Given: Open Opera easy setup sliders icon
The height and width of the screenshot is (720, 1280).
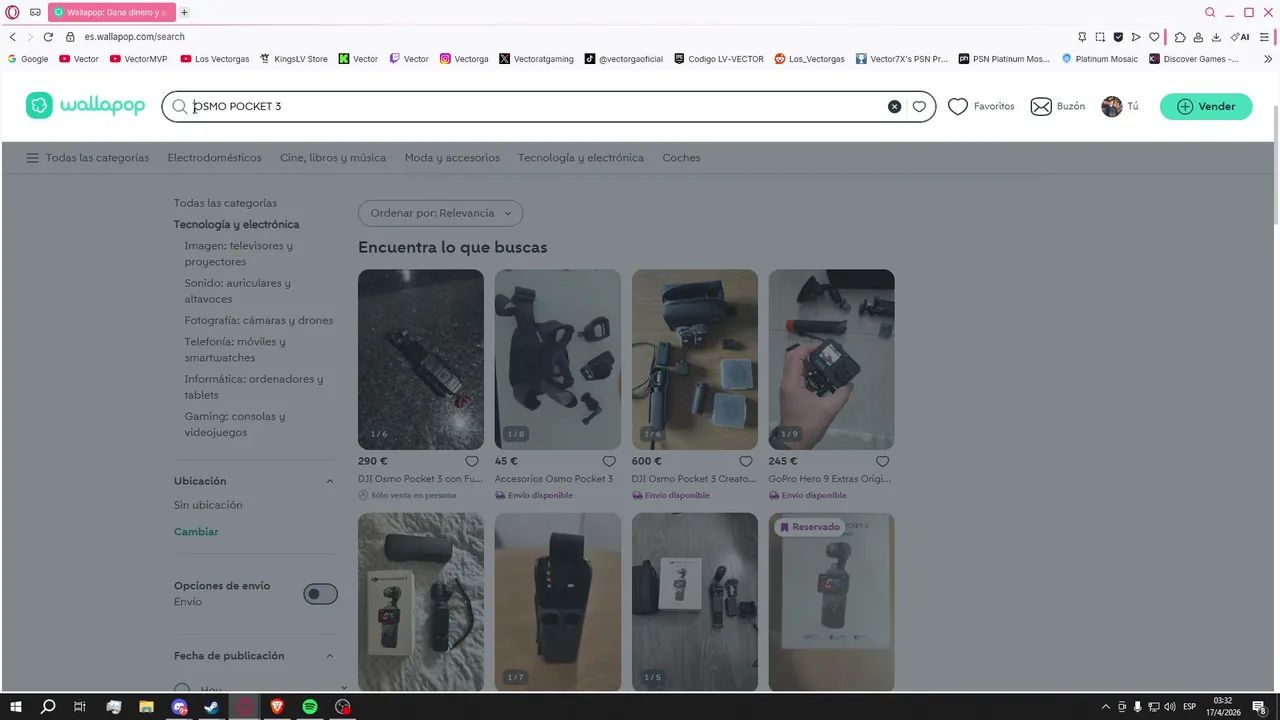Looking at the screenshot, I should click(x=1264, y=37).
